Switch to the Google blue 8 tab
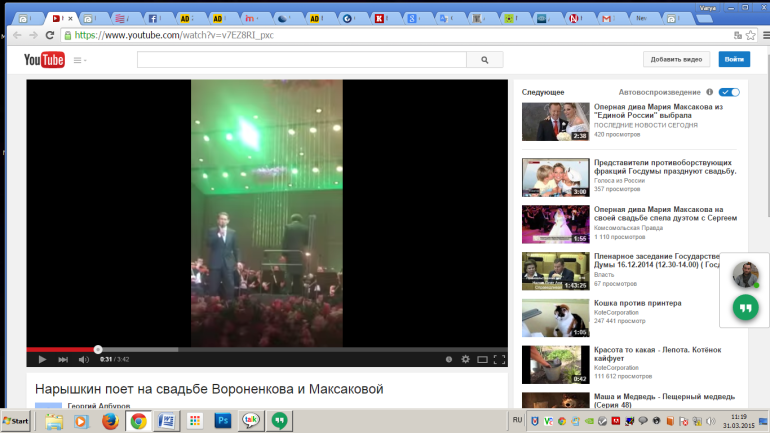 point(414,19)
